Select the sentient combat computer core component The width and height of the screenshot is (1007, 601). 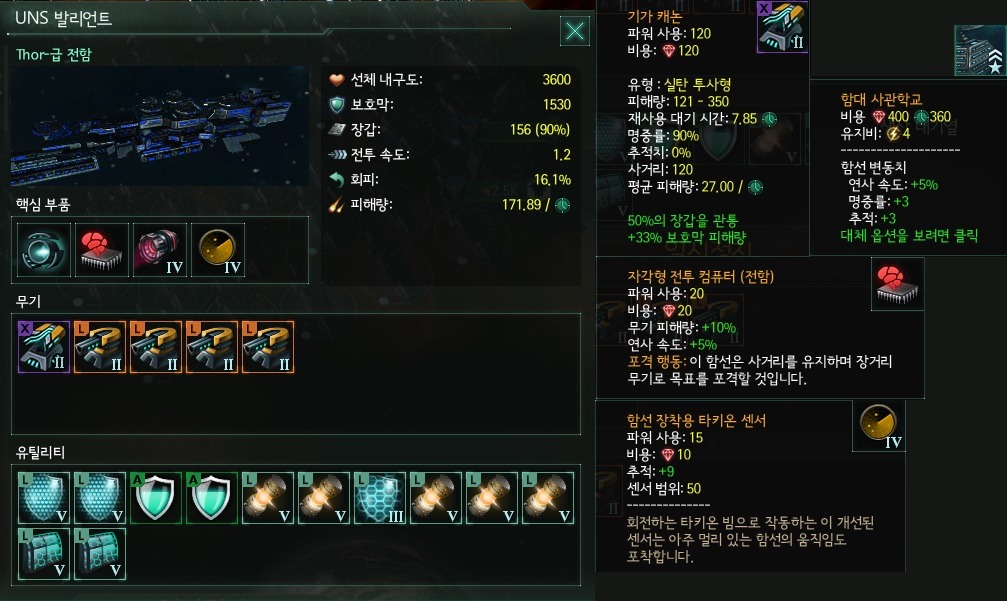101,250
